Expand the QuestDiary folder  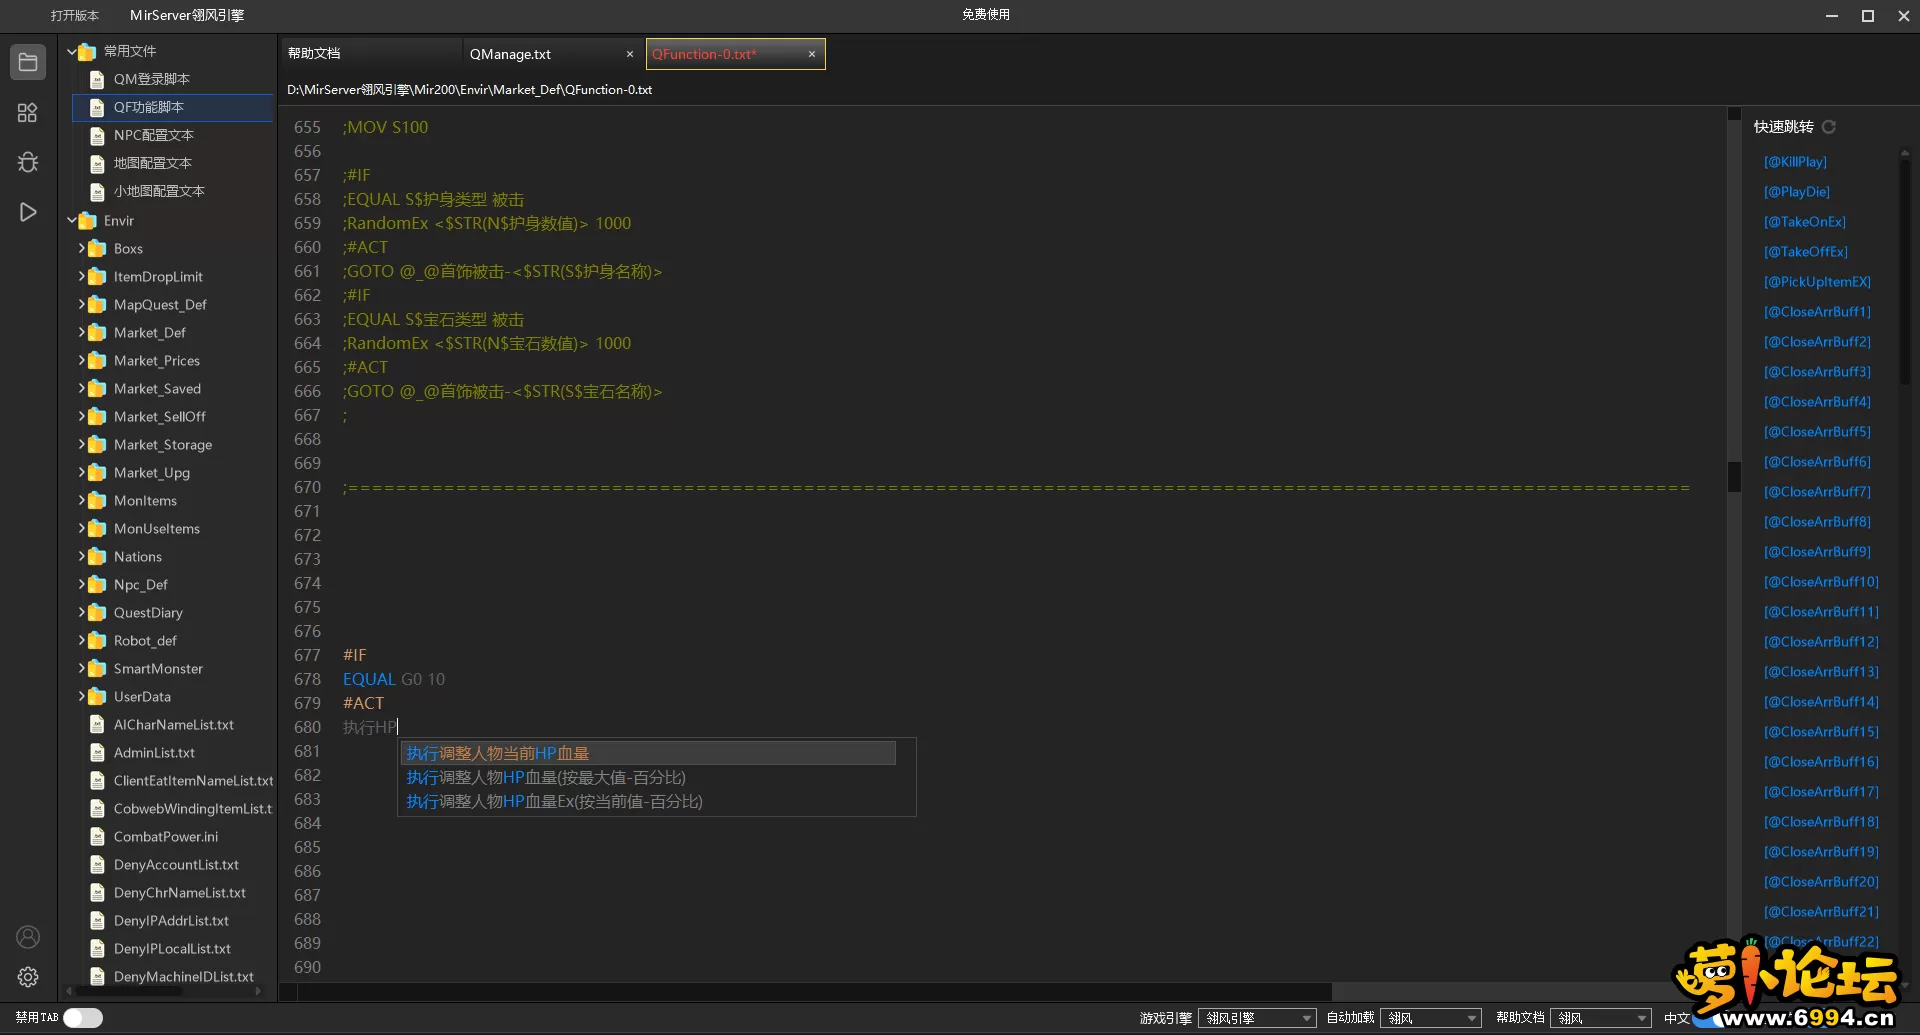point(81,613)
